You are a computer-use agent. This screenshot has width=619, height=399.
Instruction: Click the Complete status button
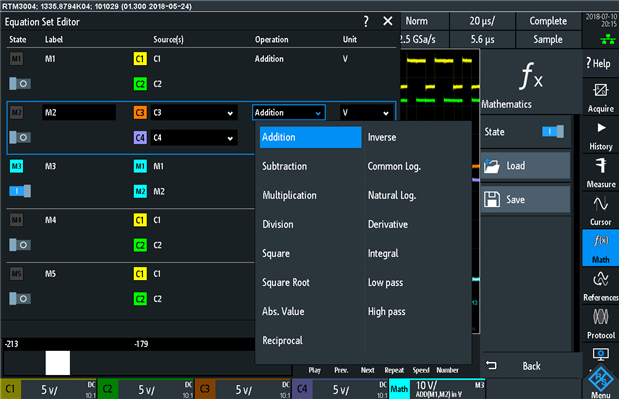click(548, 21)
